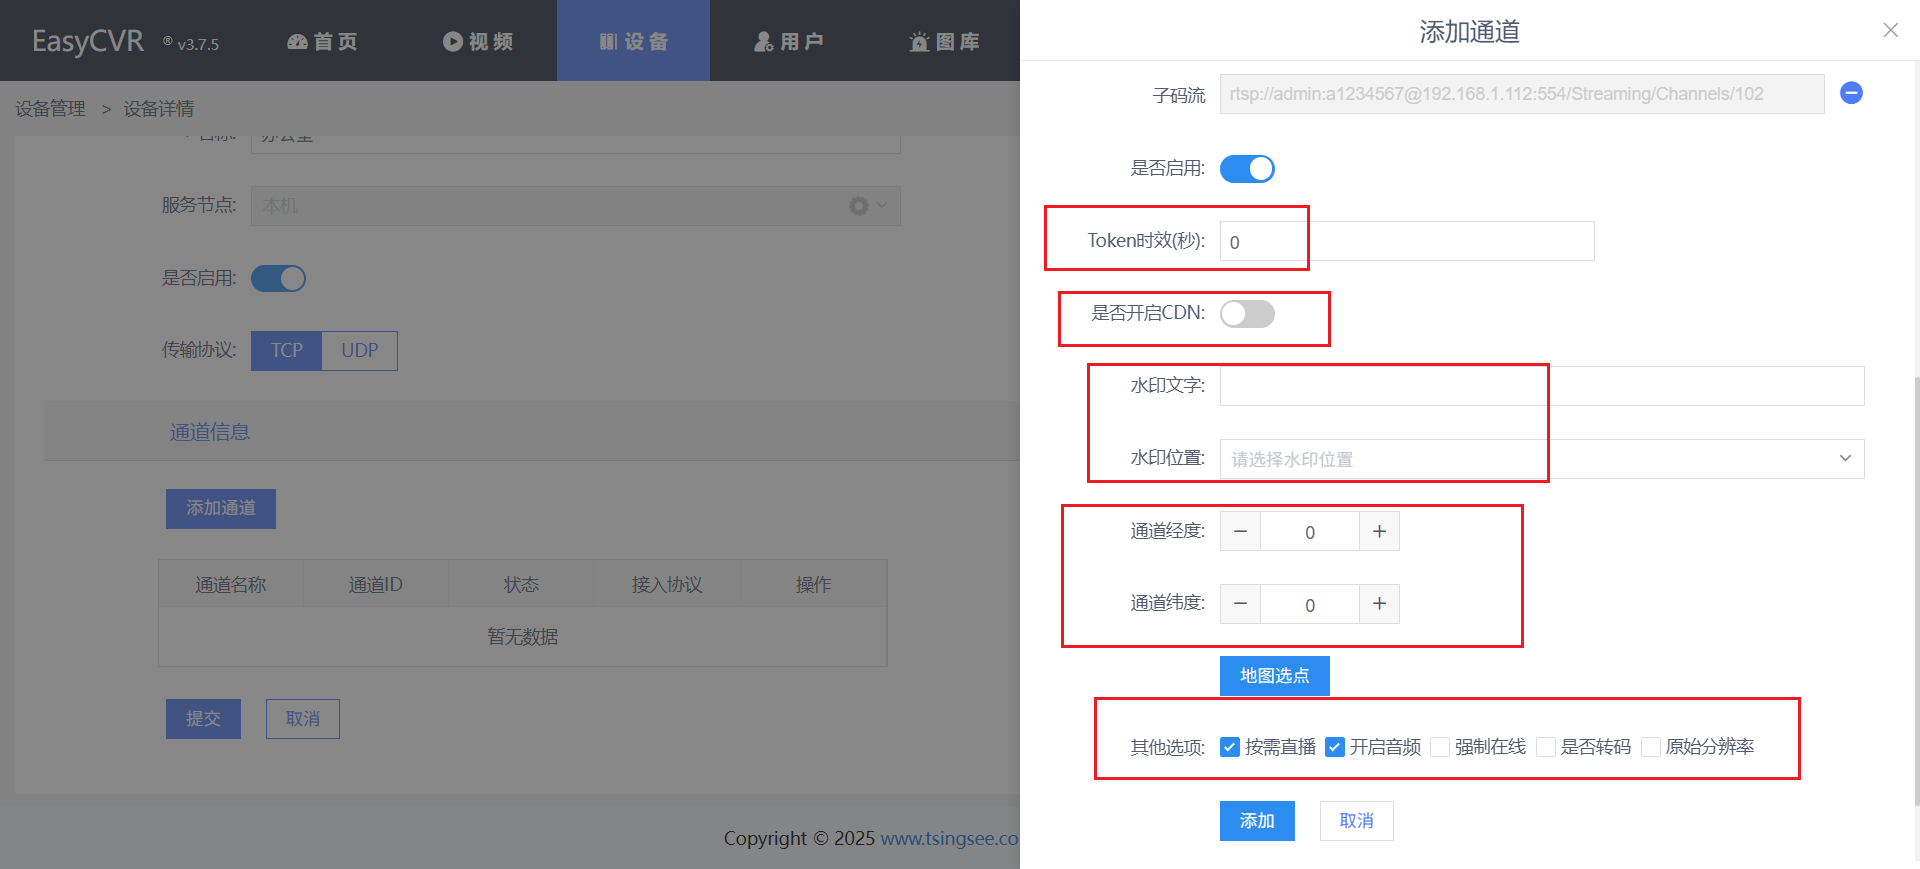Viewport: 1920px width, 869px height.
Task: Go to 视频 section in top navigation
Action: tap(478, 41)
